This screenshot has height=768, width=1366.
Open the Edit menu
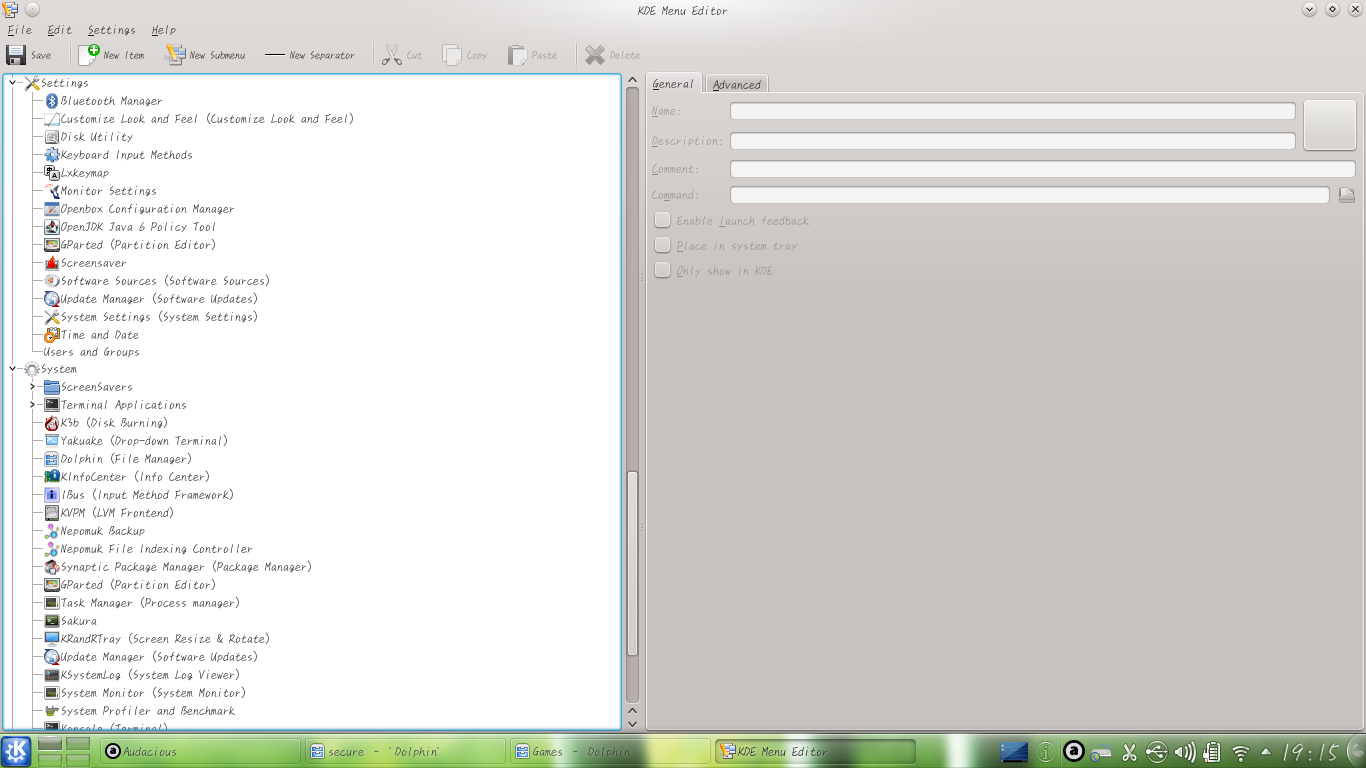[x=59, y=30]
